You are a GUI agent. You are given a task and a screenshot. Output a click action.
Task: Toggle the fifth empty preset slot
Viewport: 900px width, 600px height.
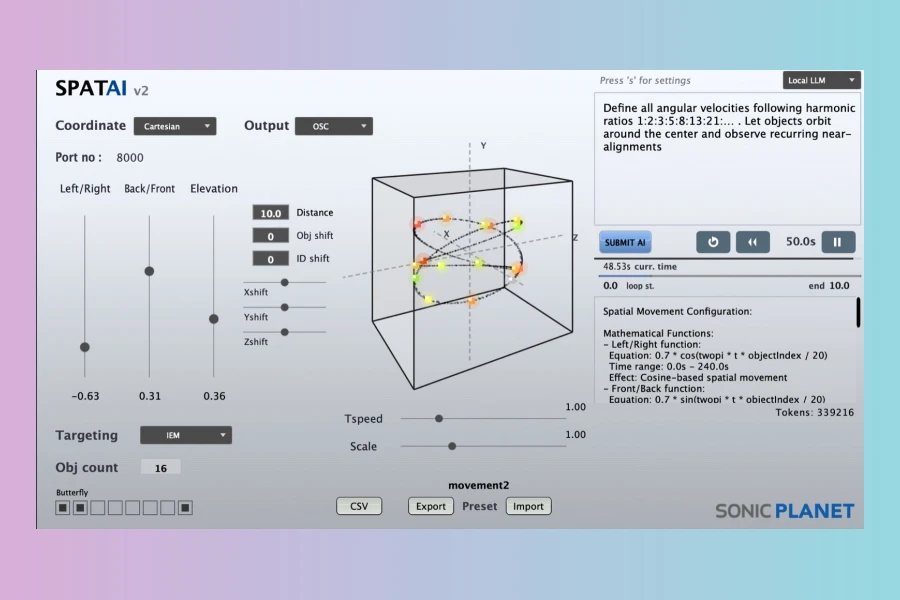pos(167,508)
